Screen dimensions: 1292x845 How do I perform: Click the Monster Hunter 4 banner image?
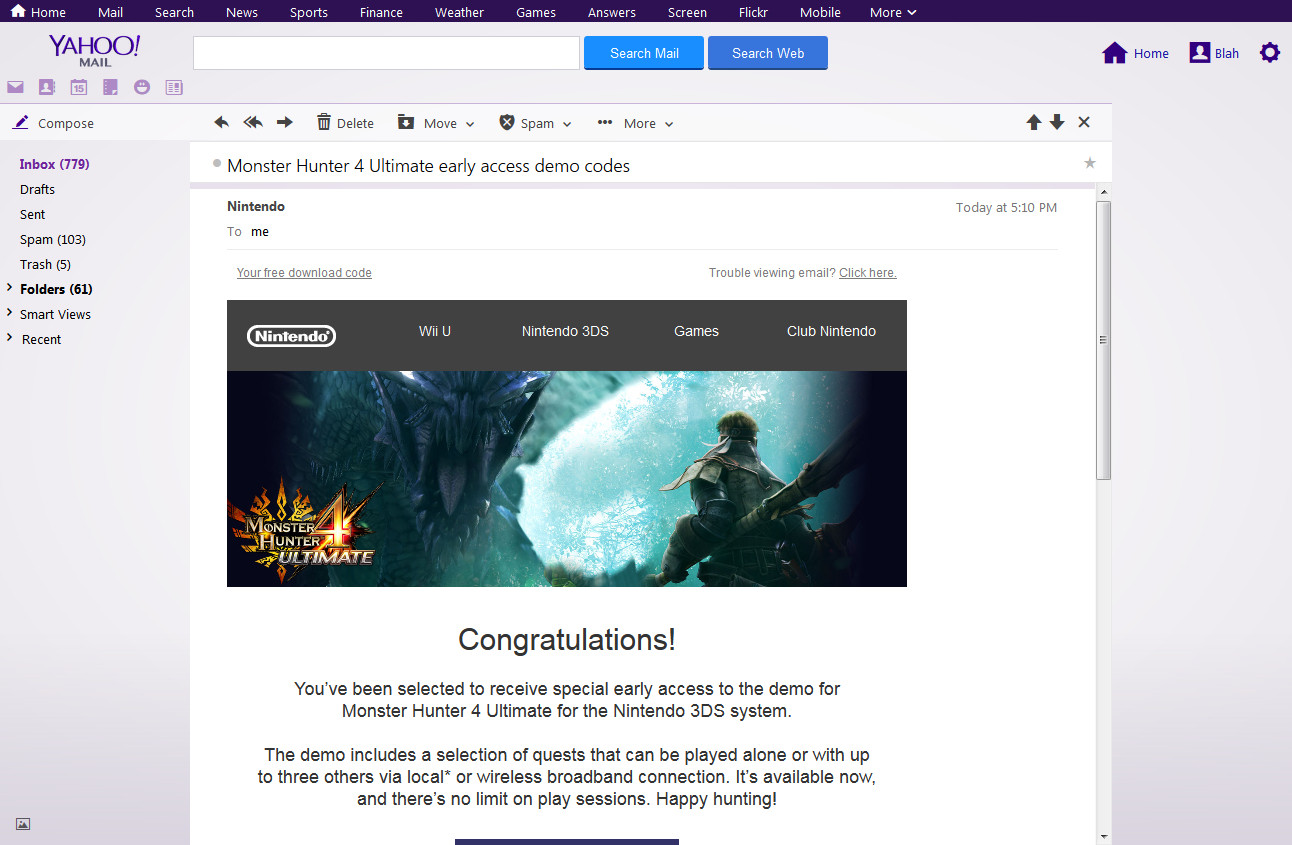click(x=567, y=479)
